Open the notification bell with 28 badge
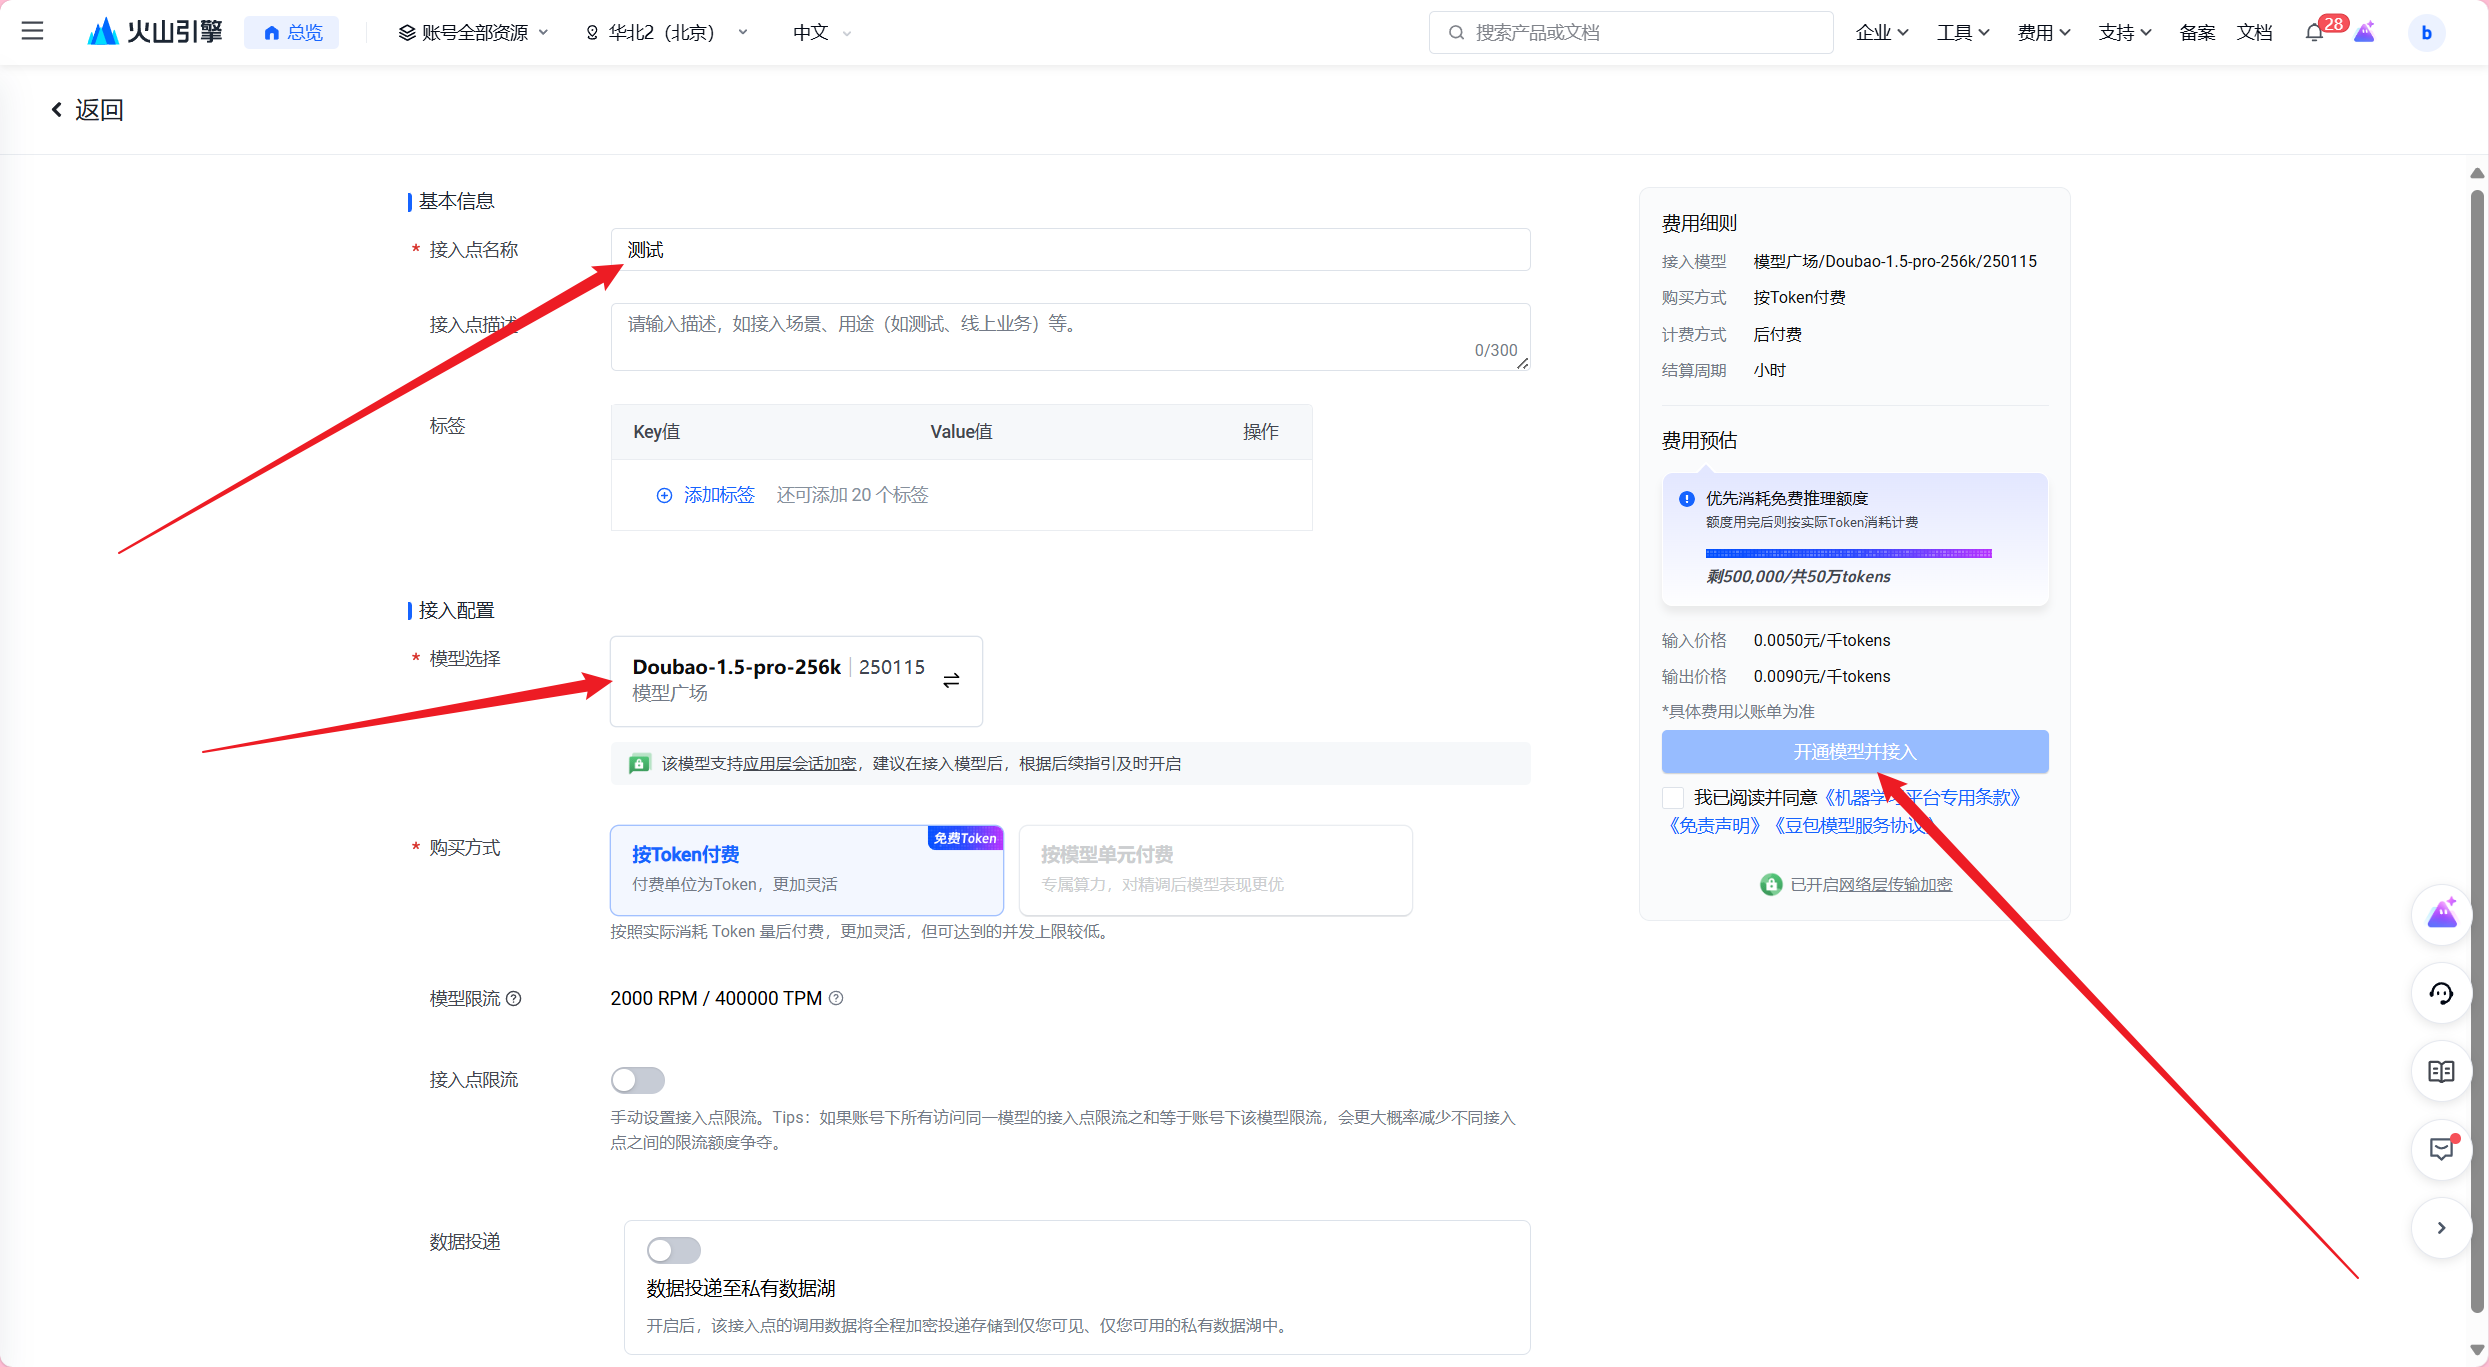Image resolution: width=2489 pixels, height=1367 pixels. tap(2316, 32)
